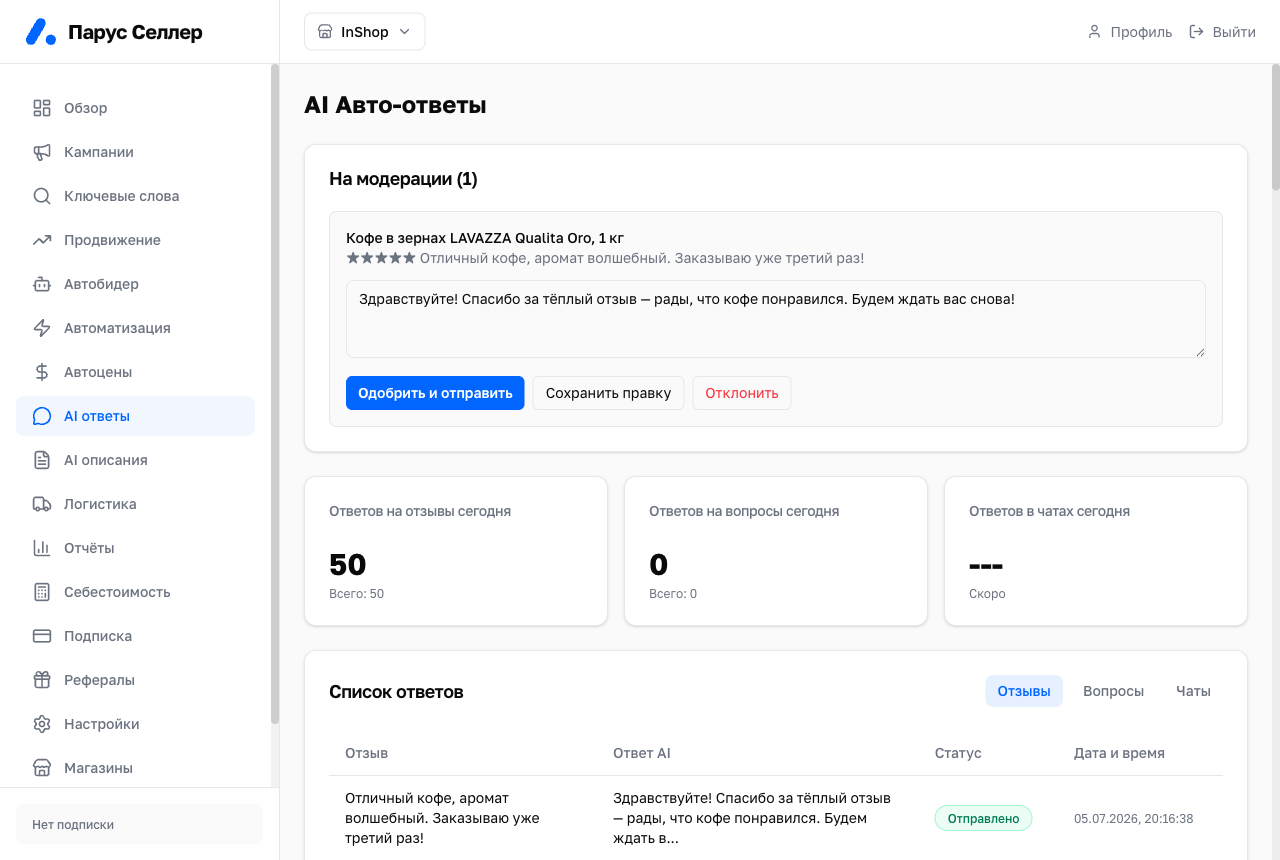Expand the InShop dropdown chevron
The height and width of the screenshot is (860, 1280).
[x=405, y=32]
